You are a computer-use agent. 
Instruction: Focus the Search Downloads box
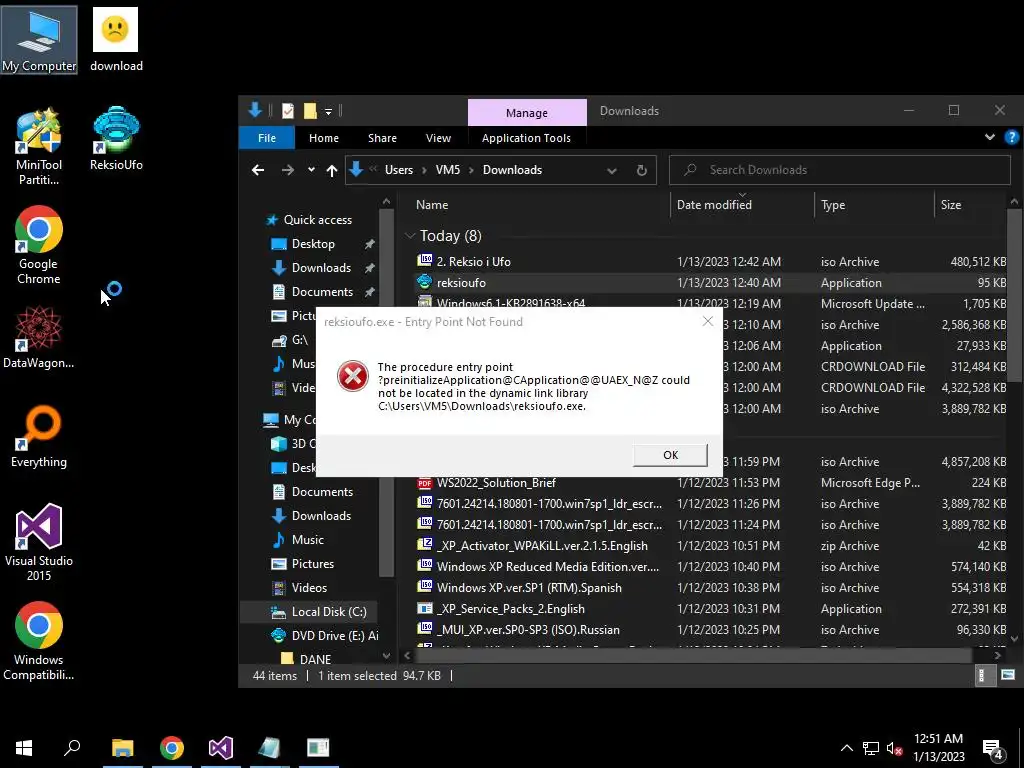(x=840, y=170)
